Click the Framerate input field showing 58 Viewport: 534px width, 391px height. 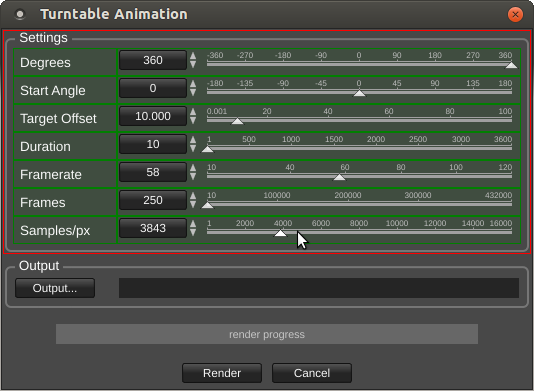click(x=153, y=172)
